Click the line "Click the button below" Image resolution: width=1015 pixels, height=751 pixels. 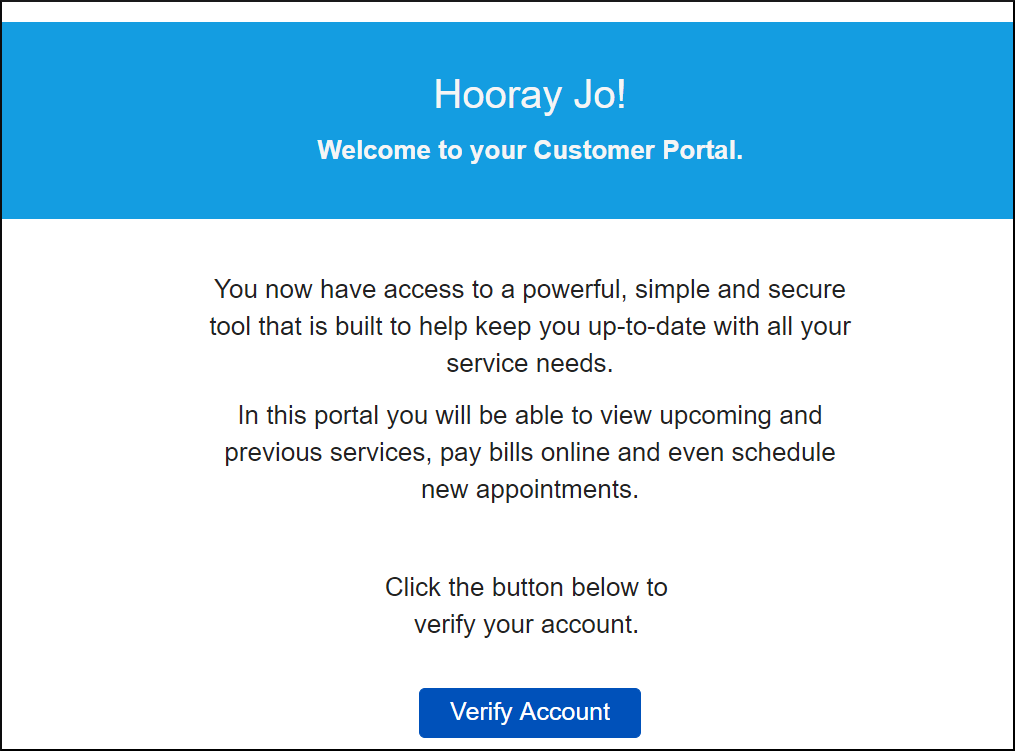[526, 587]
